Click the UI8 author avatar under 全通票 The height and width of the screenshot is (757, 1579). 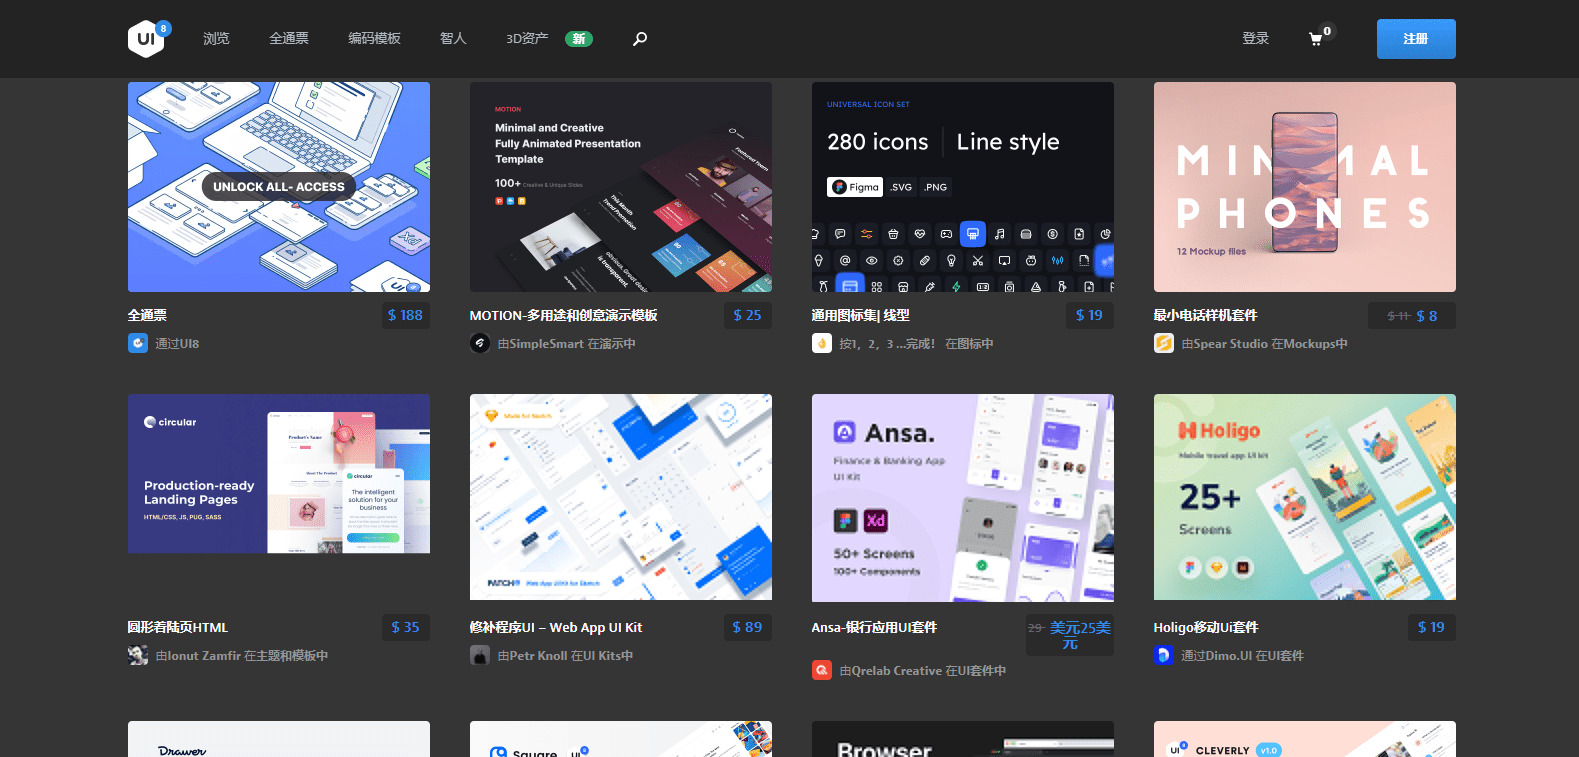point(138,343)
